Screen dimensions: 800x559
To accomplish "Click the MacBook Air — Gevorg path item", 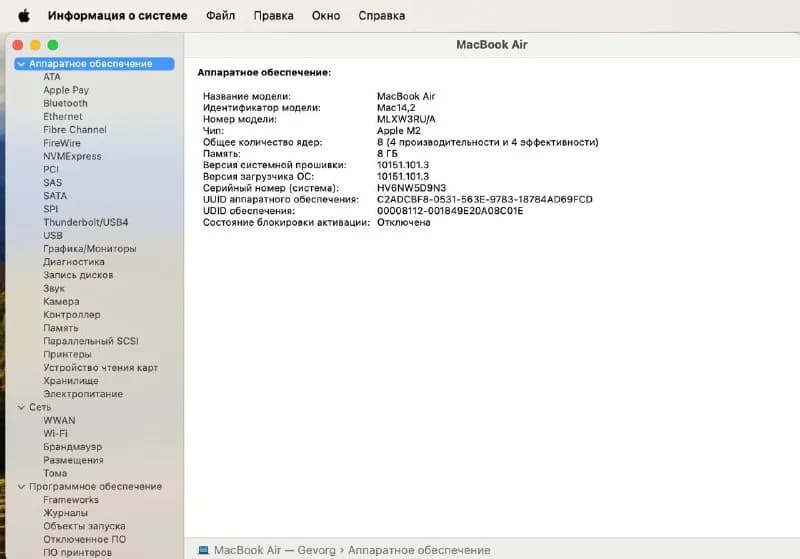I will pyautogui.click(x=274, y=550).
